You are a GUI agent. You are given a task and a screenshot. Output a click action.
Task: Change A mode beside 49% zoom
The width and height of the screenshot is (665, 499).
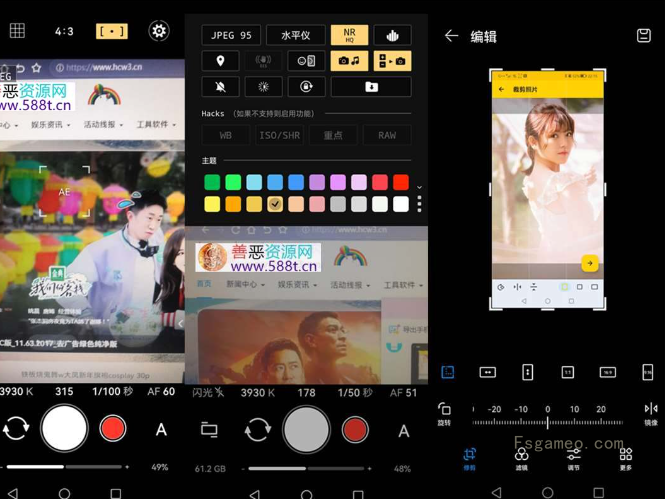[161, 429]
